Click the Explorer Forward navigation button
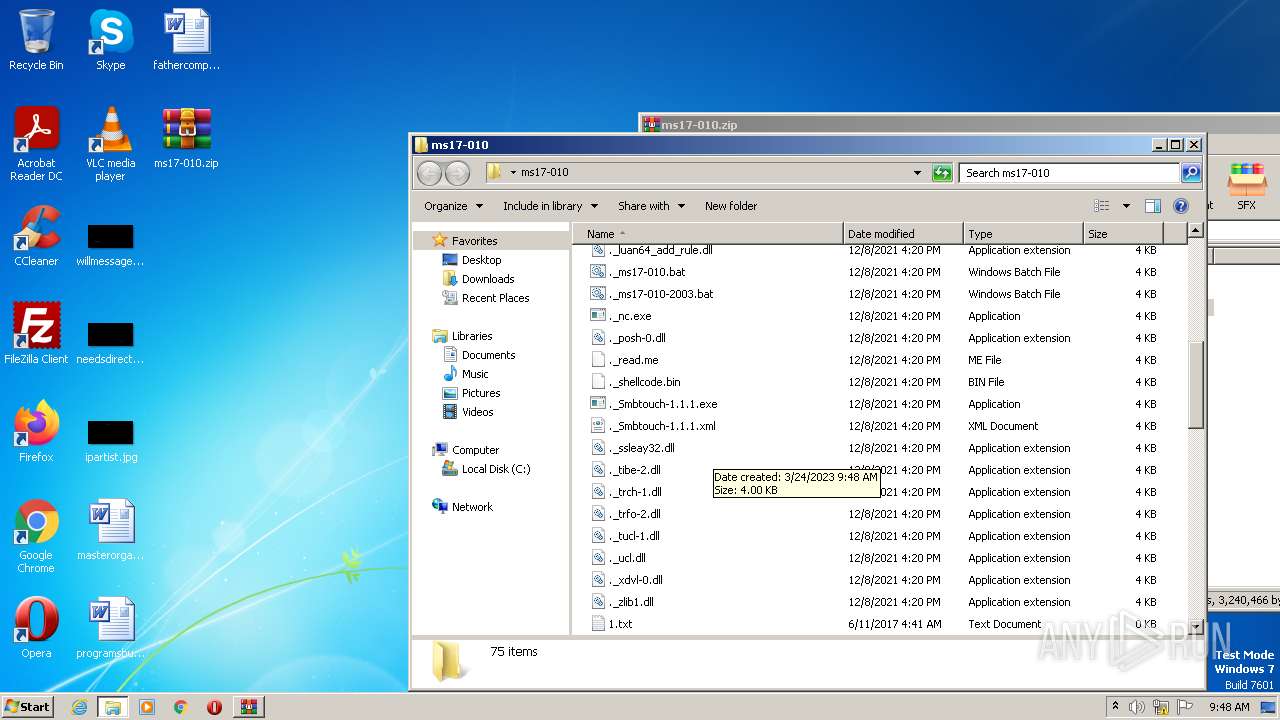1280x720 pixels. [457, 173]
